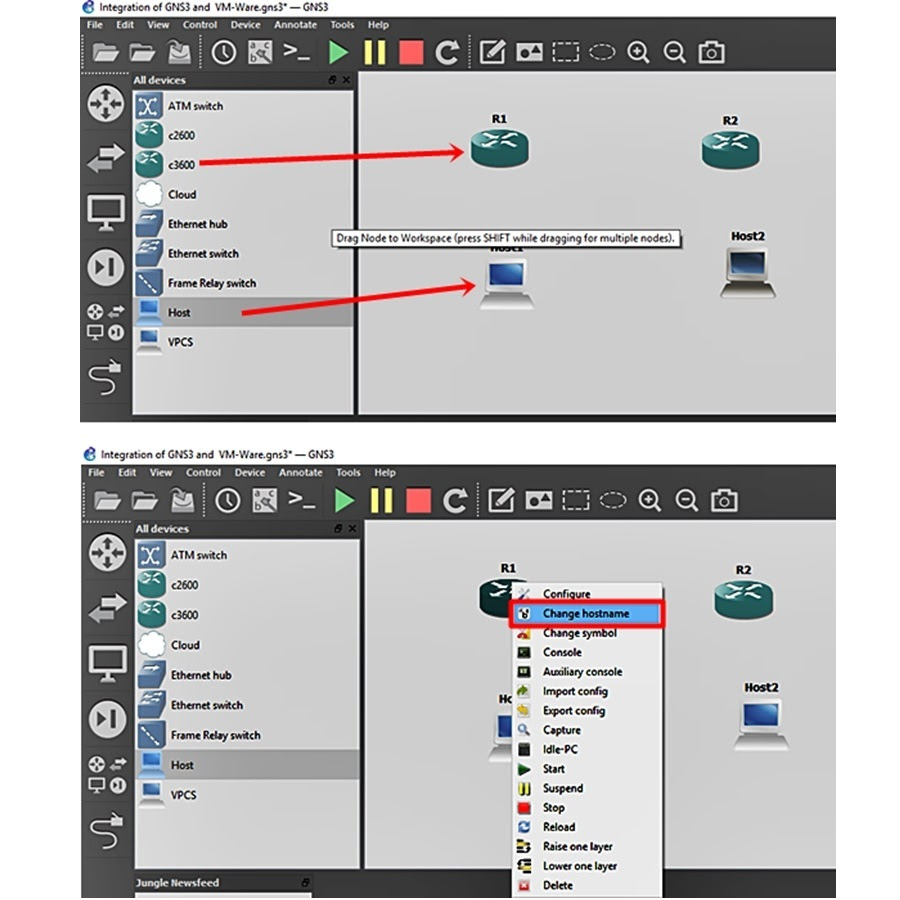Choose Delete from R1 context menu
The width and height of the screenshot is (900, 900).
pos(587,885)
